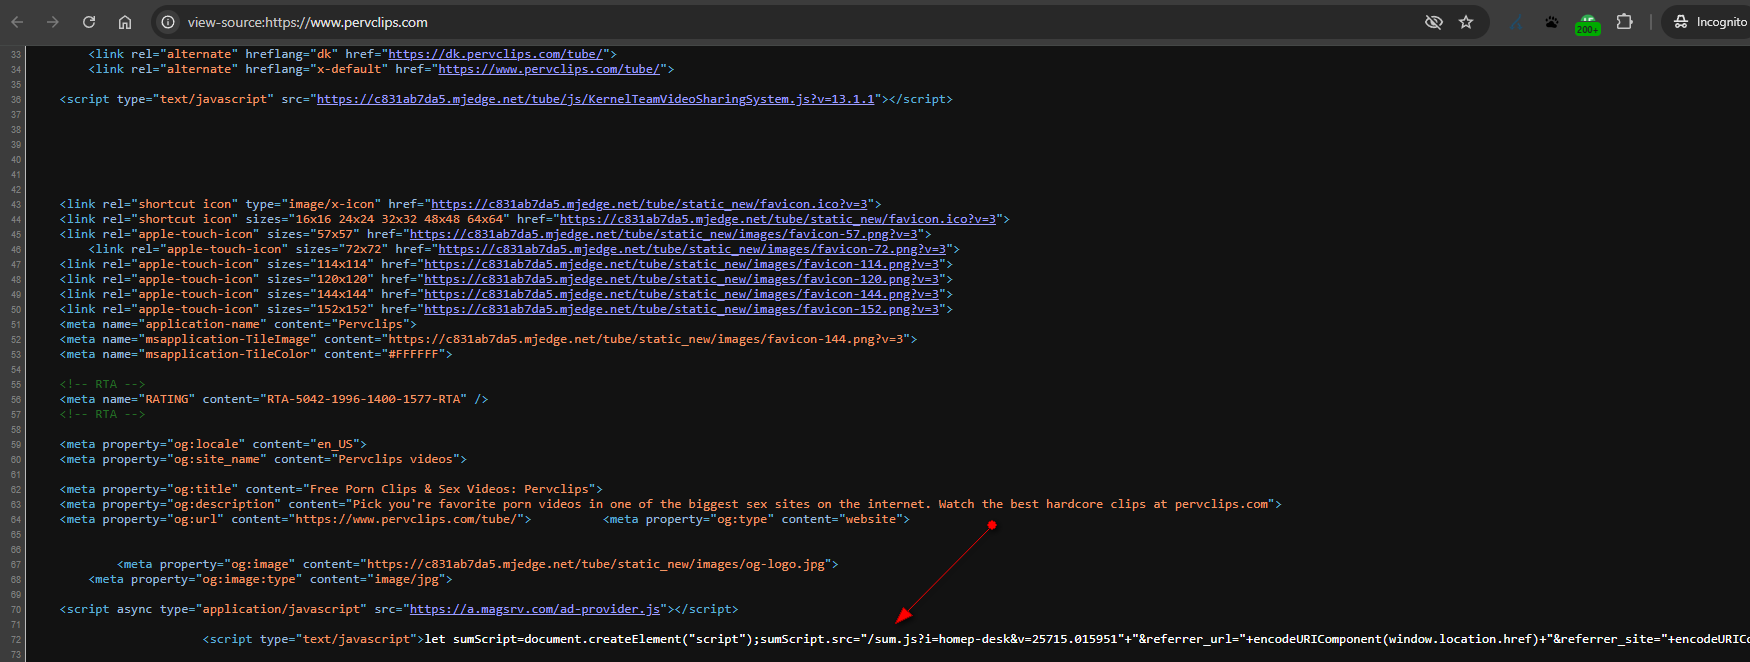Click the crossed-out eye tracking protection icon
This screenshot has width=1750, height=662.
[1434, 22]
